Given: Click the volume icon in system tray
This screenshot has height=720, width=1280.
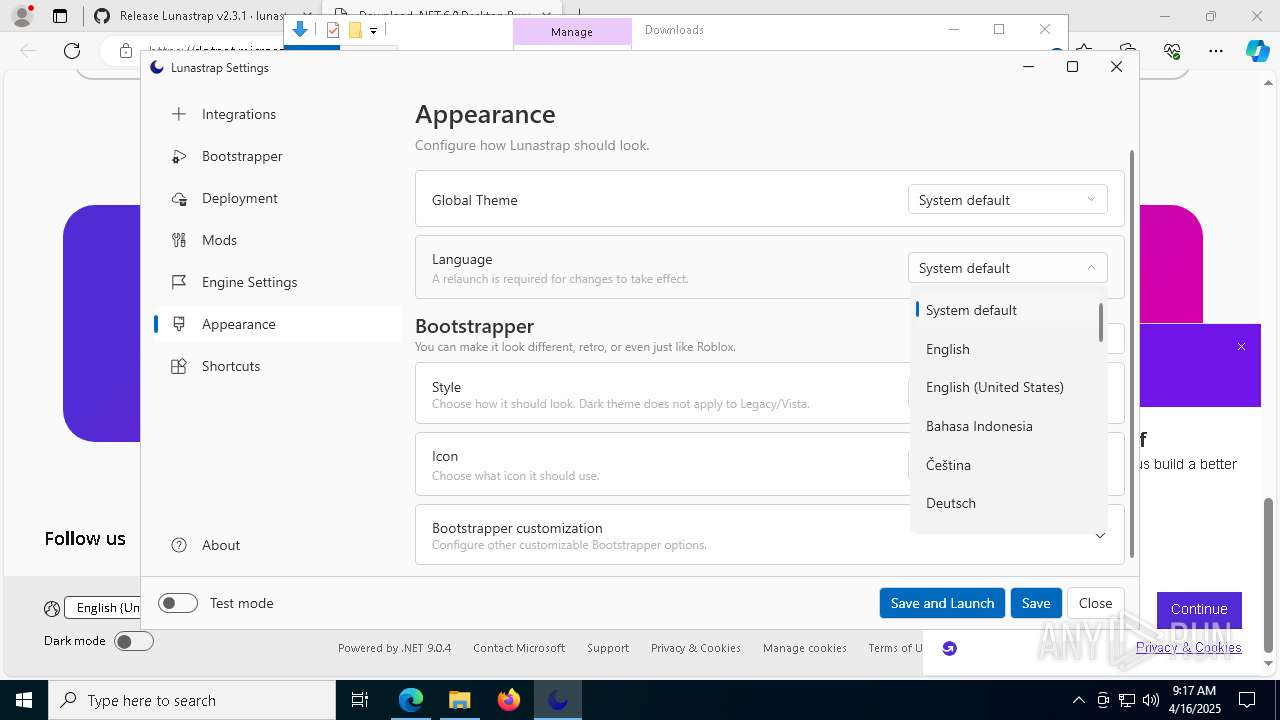Looking at the screenshot, I should pos(1151,700).
